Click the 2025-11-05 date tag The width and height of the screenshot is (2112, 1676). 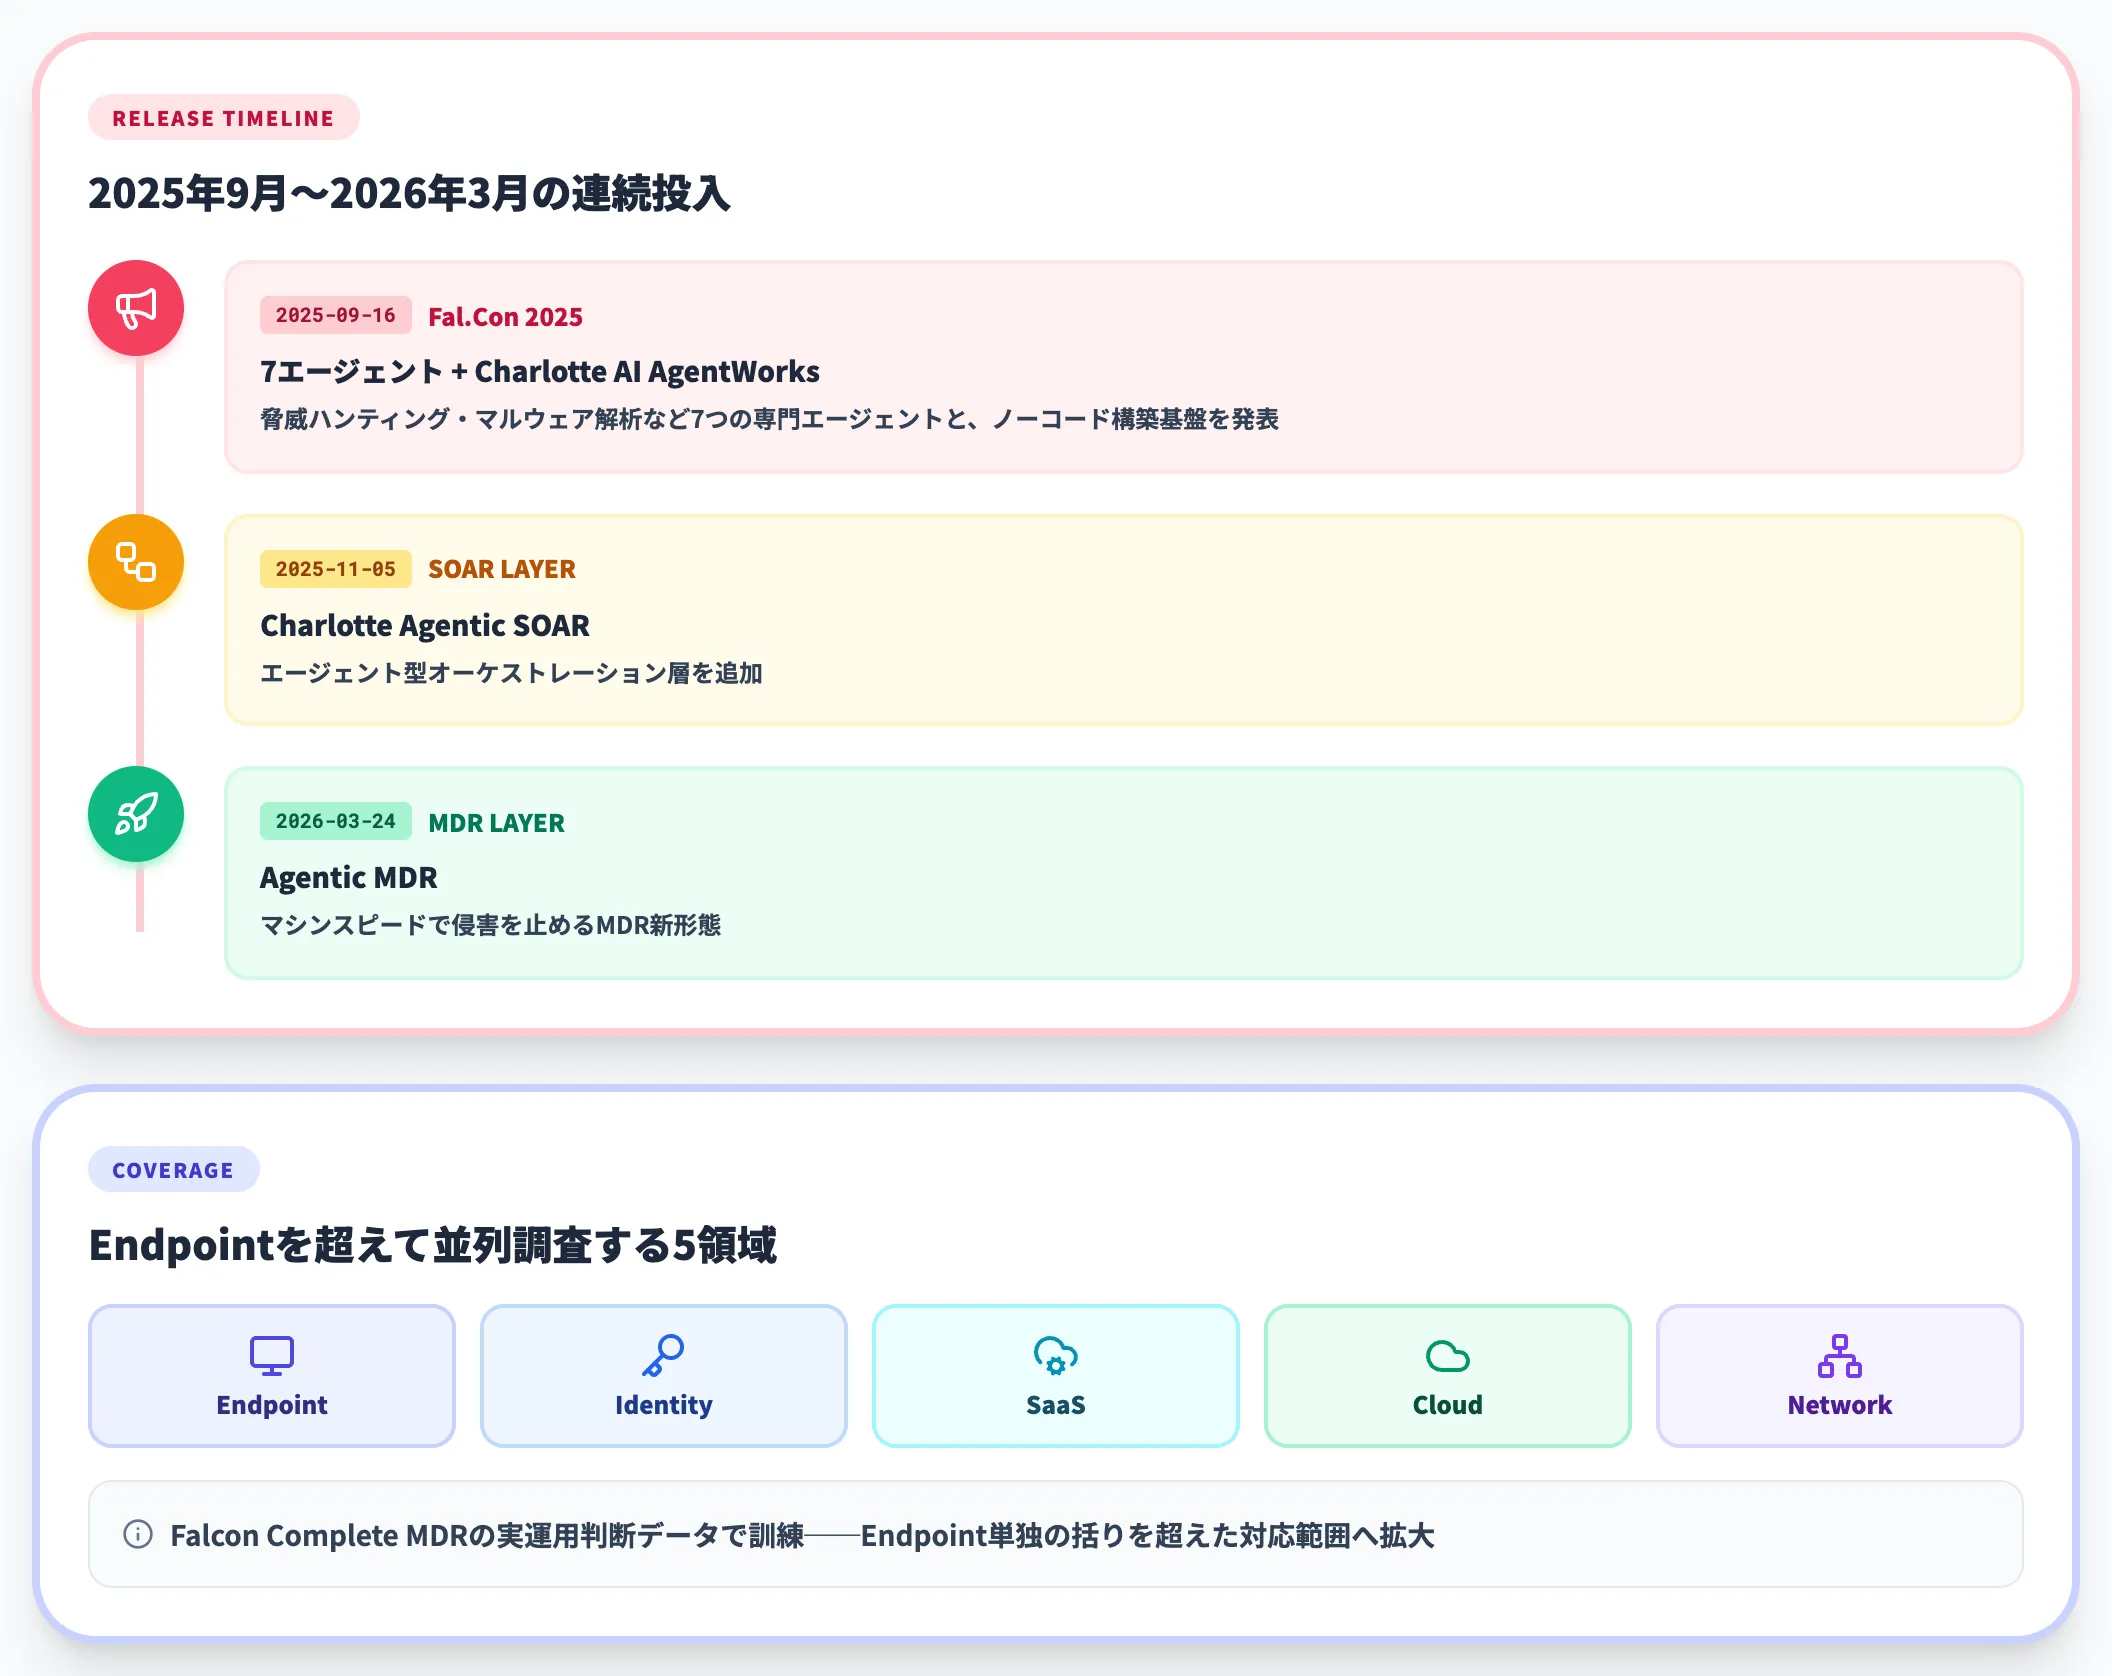point(336,569)
